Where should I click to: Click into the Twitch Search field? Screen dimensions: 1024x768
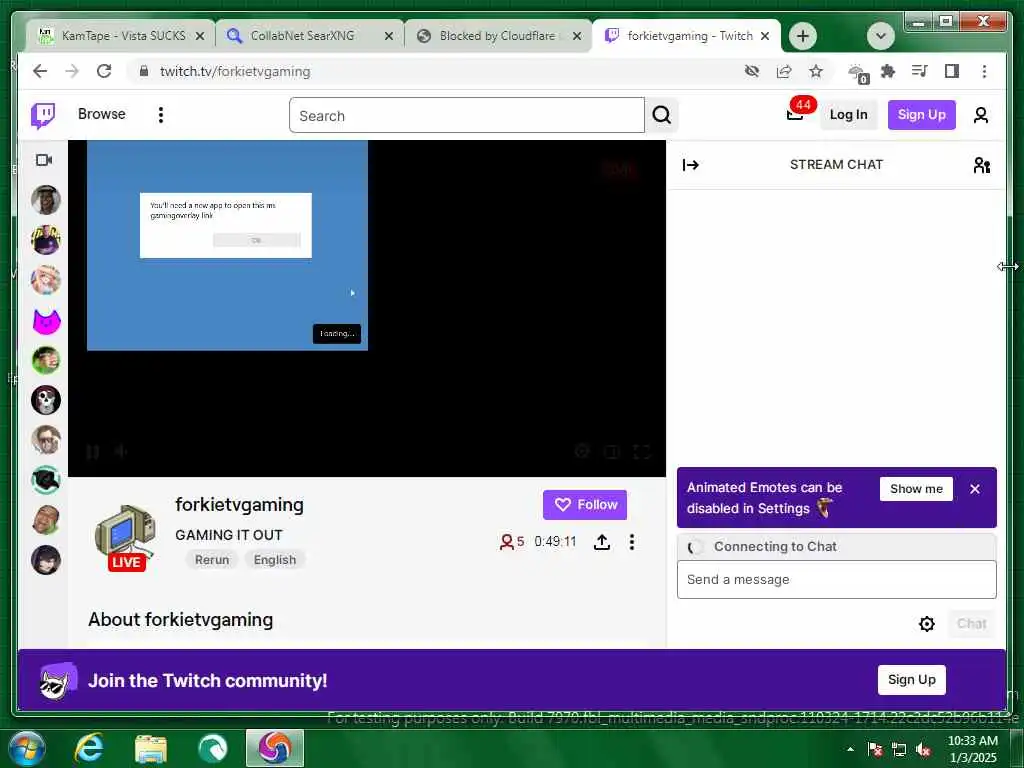click(x=466, y=116)
